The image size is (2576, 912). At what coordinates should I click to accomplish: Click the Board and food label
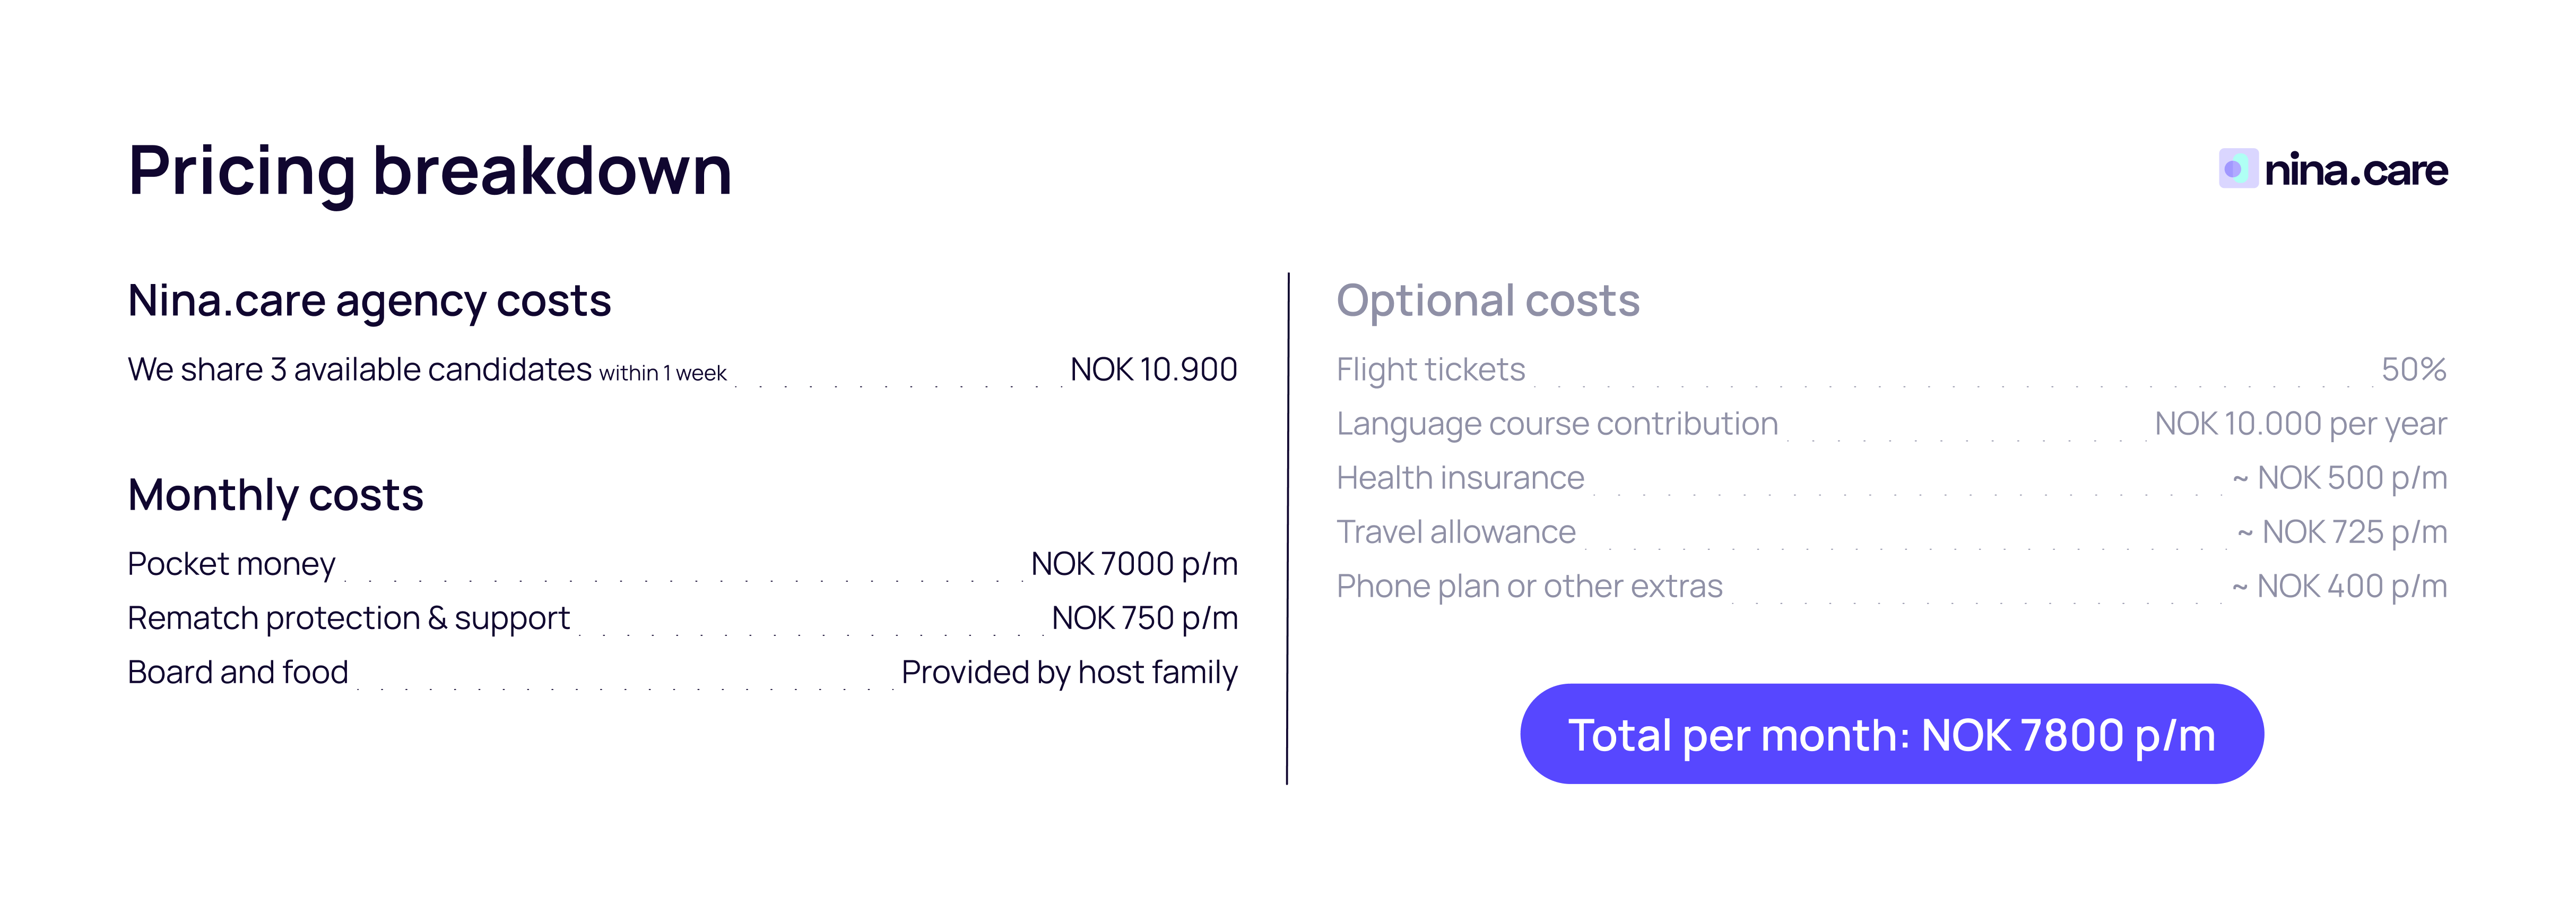coord(238,672)
